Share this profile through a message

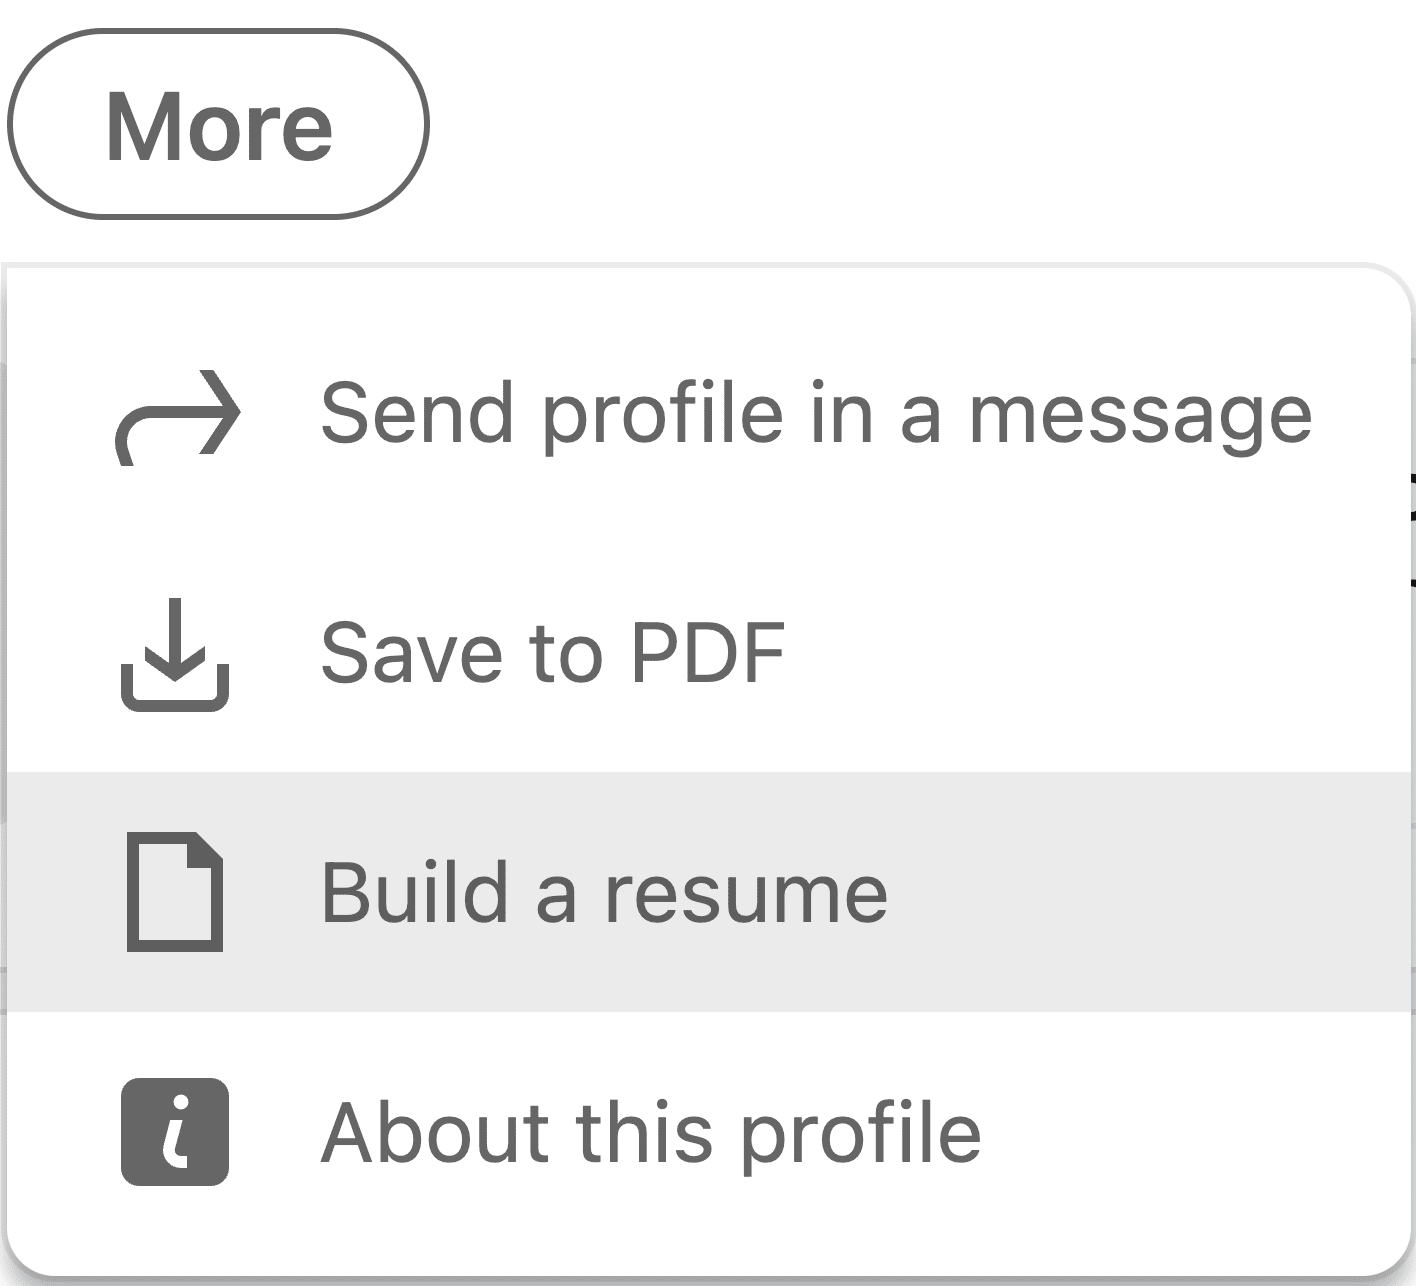(x=815, y=414)
